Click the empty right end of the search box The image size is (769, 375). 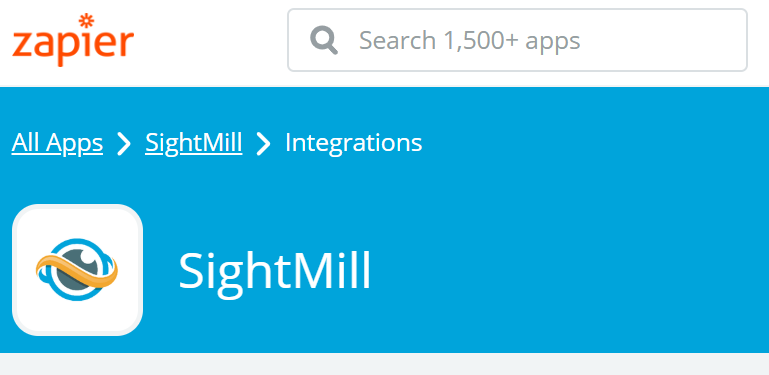click(687, 40)
